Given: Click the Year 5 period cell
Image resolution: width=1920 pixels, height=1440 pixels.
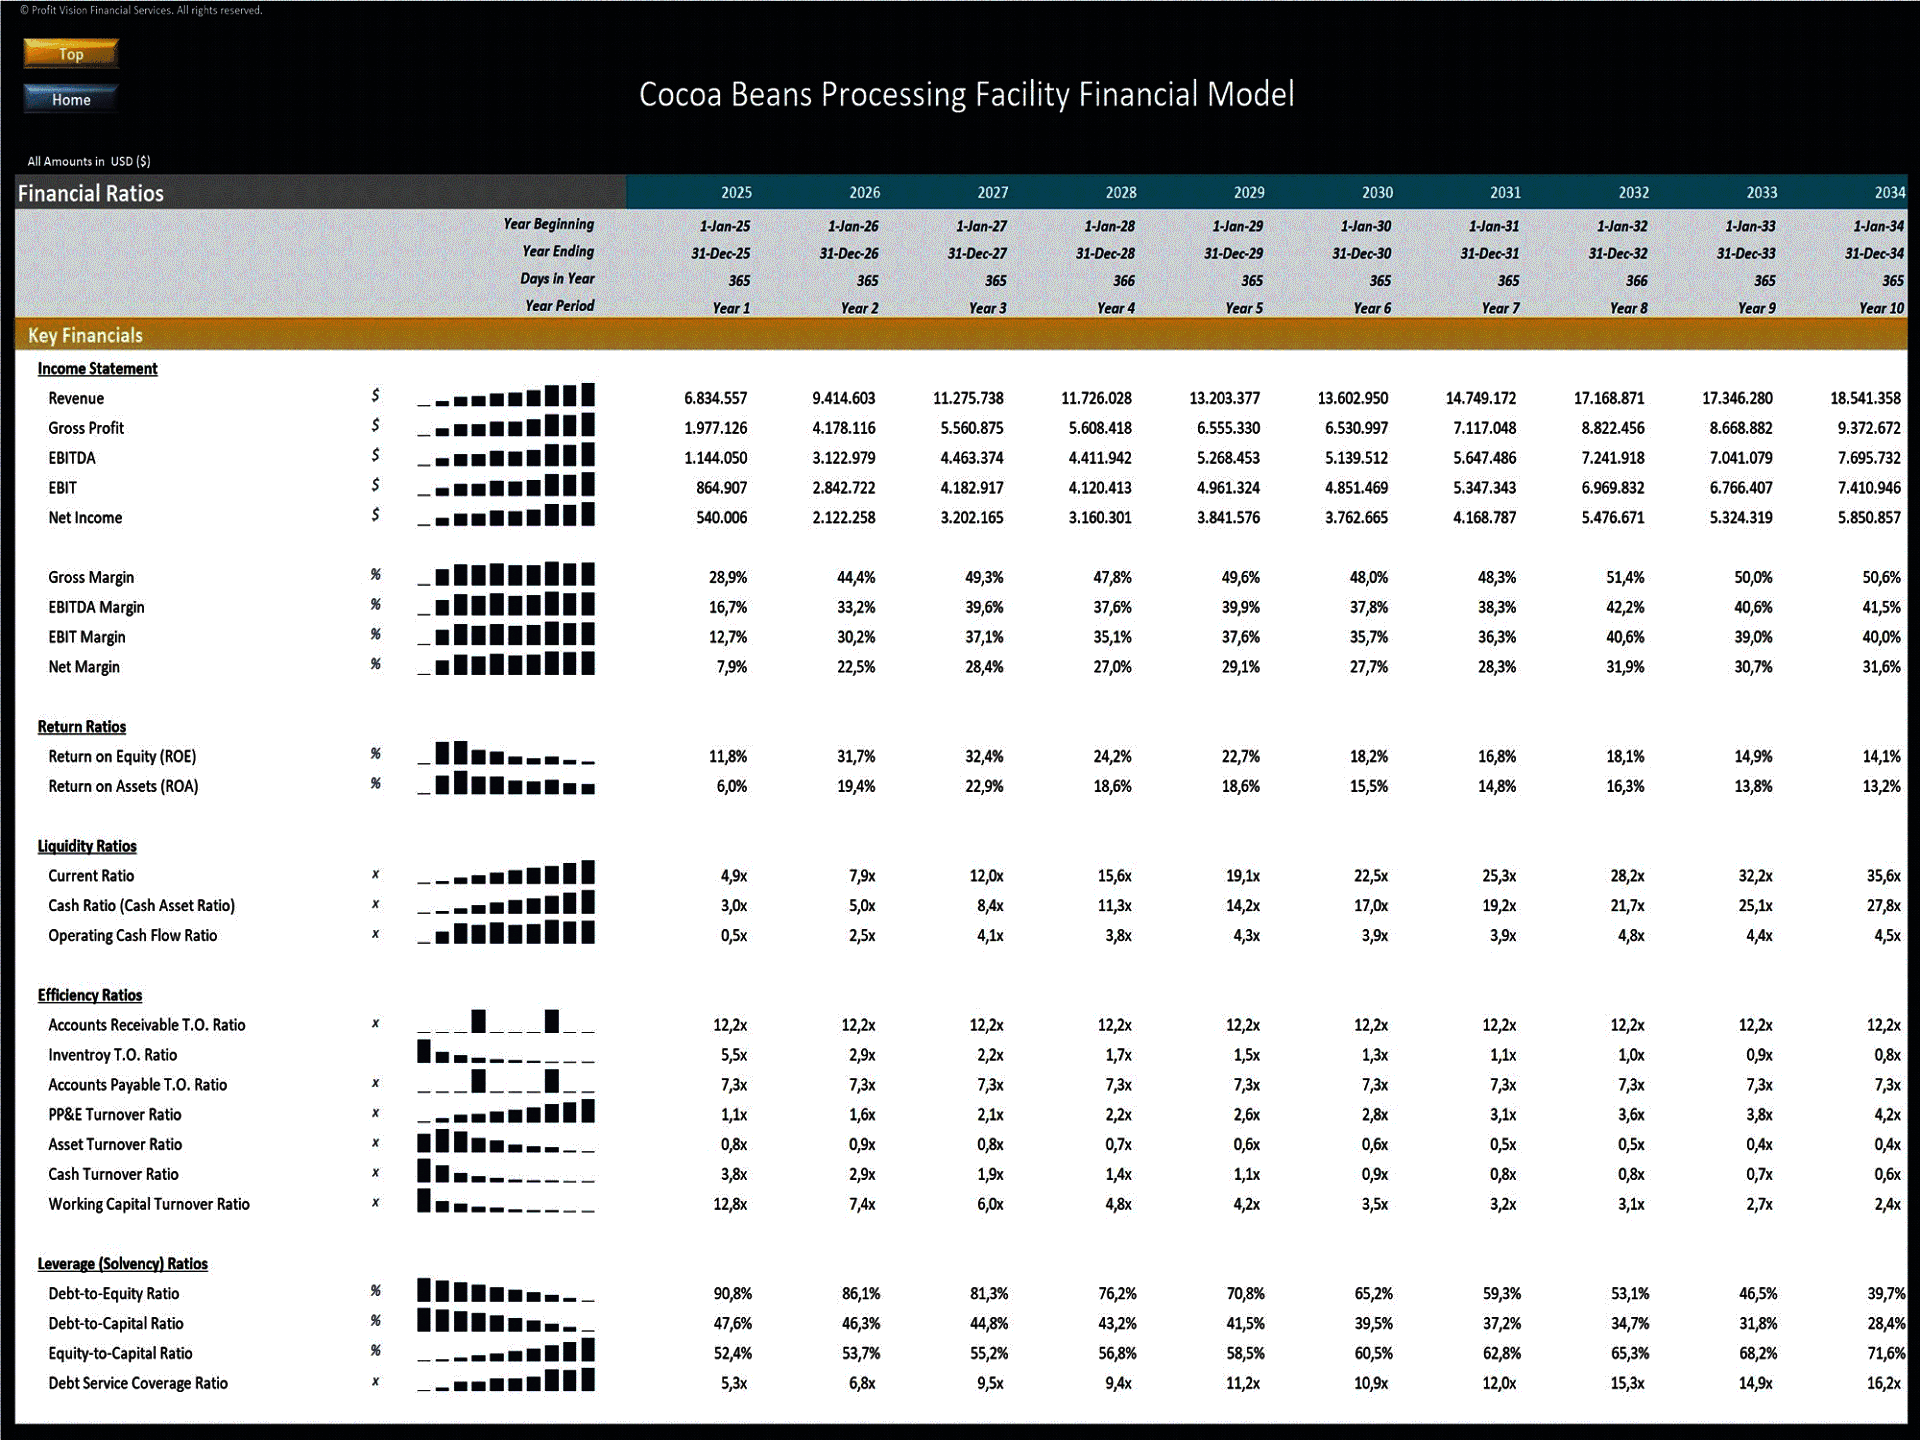Looking at the screenshot, I should point(1244,308).
